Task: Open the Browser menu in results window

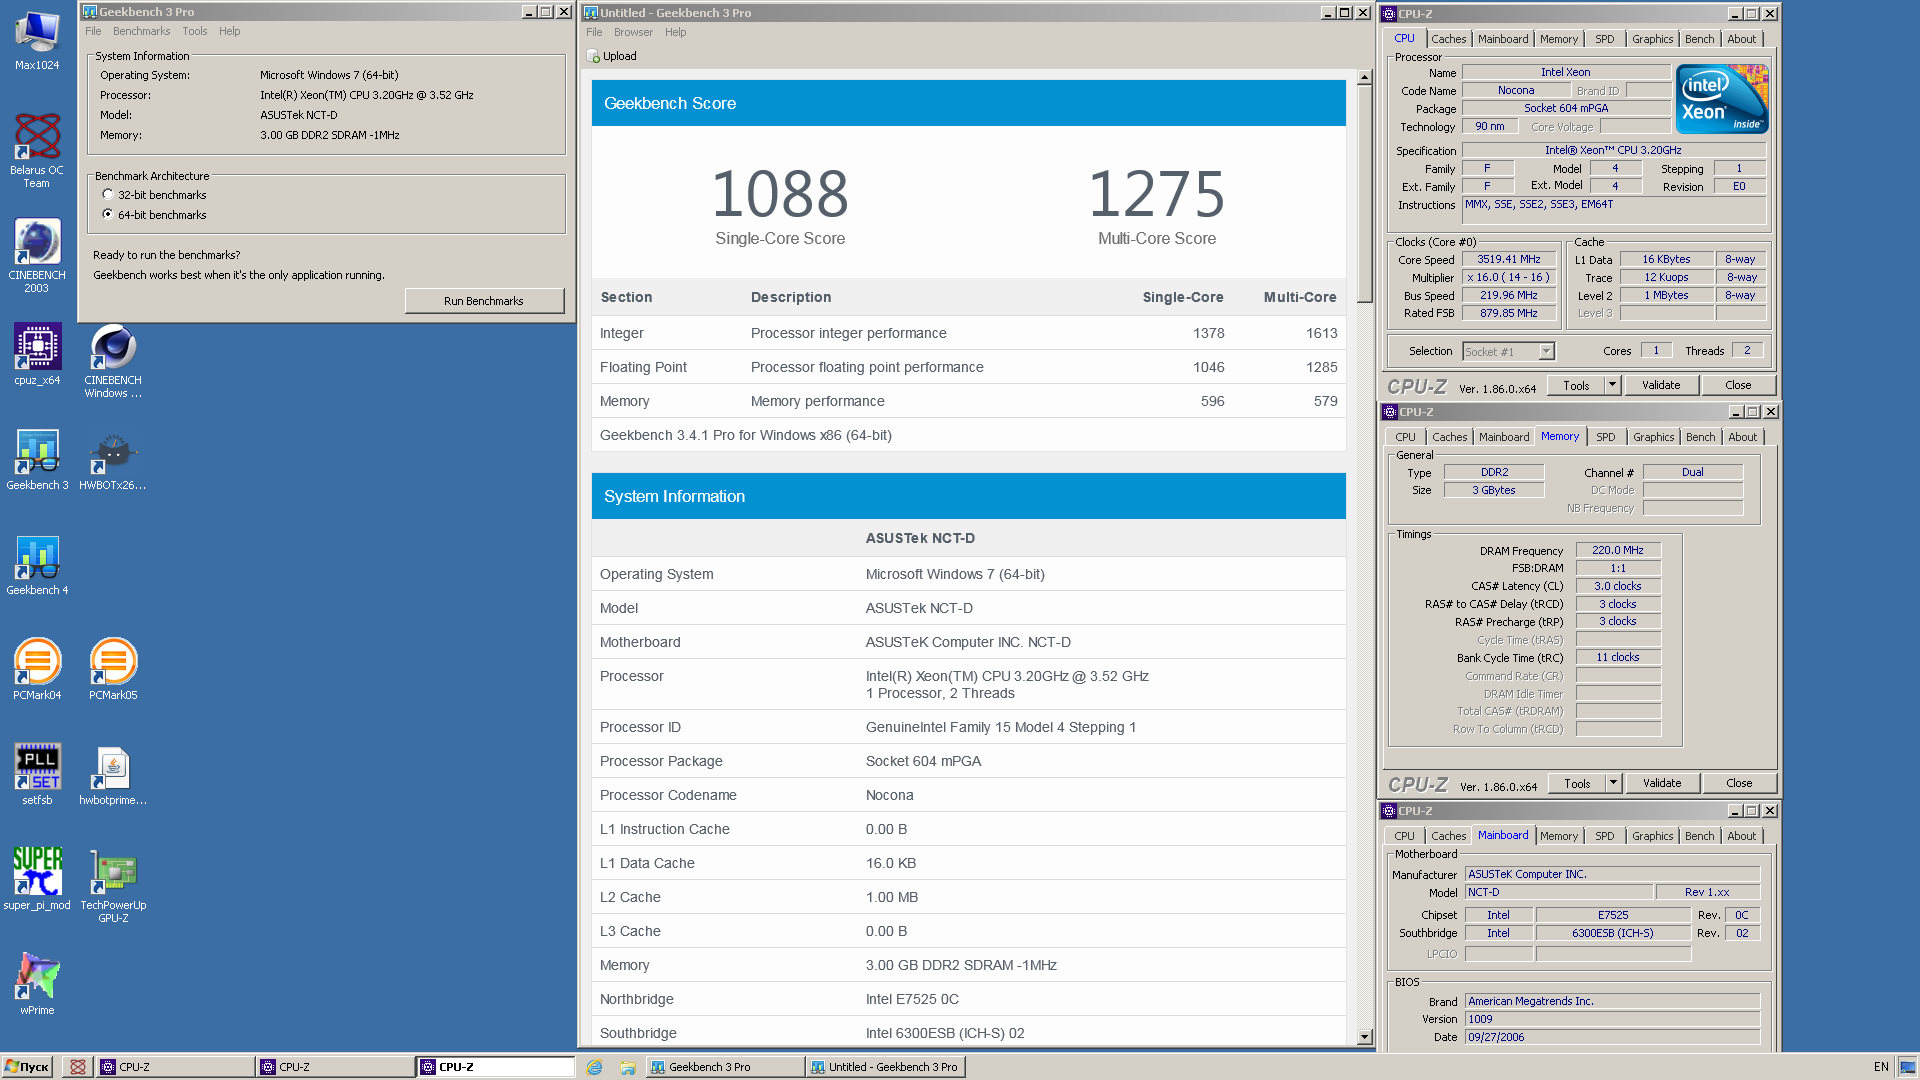Action: click(633, 32)
